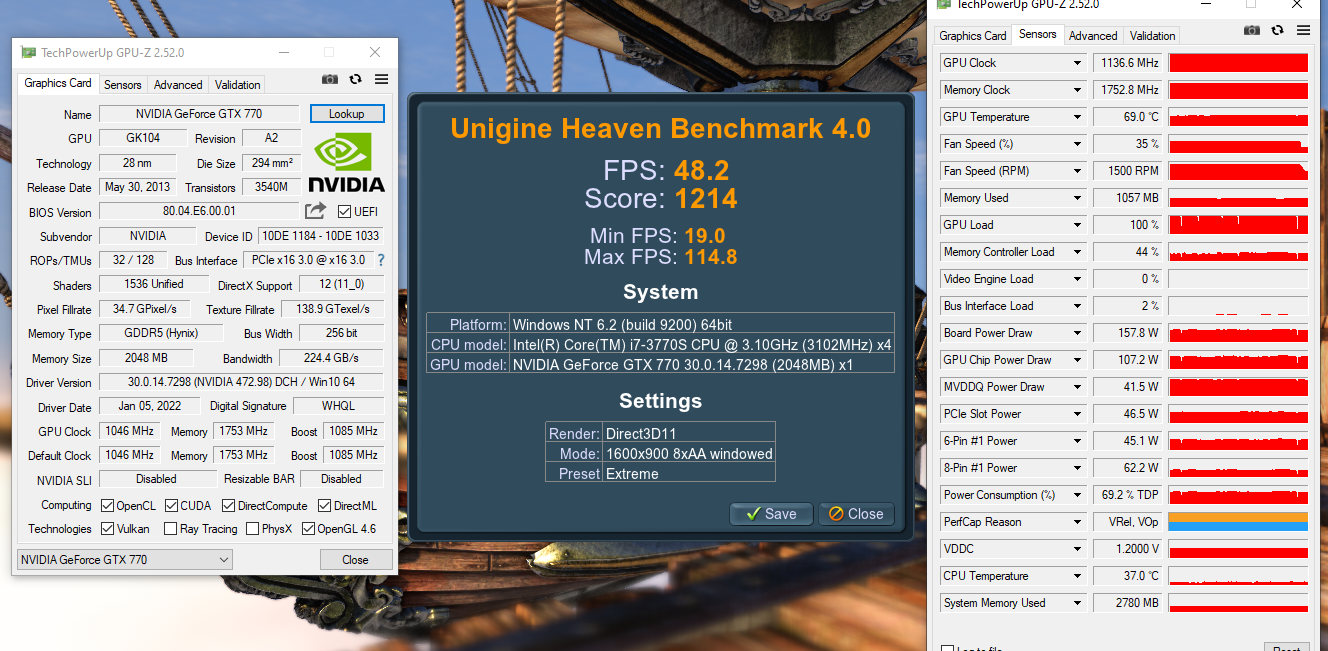Open the System Memory Used sensor dropdown

pyautogui.click(x=1077, y=603)
